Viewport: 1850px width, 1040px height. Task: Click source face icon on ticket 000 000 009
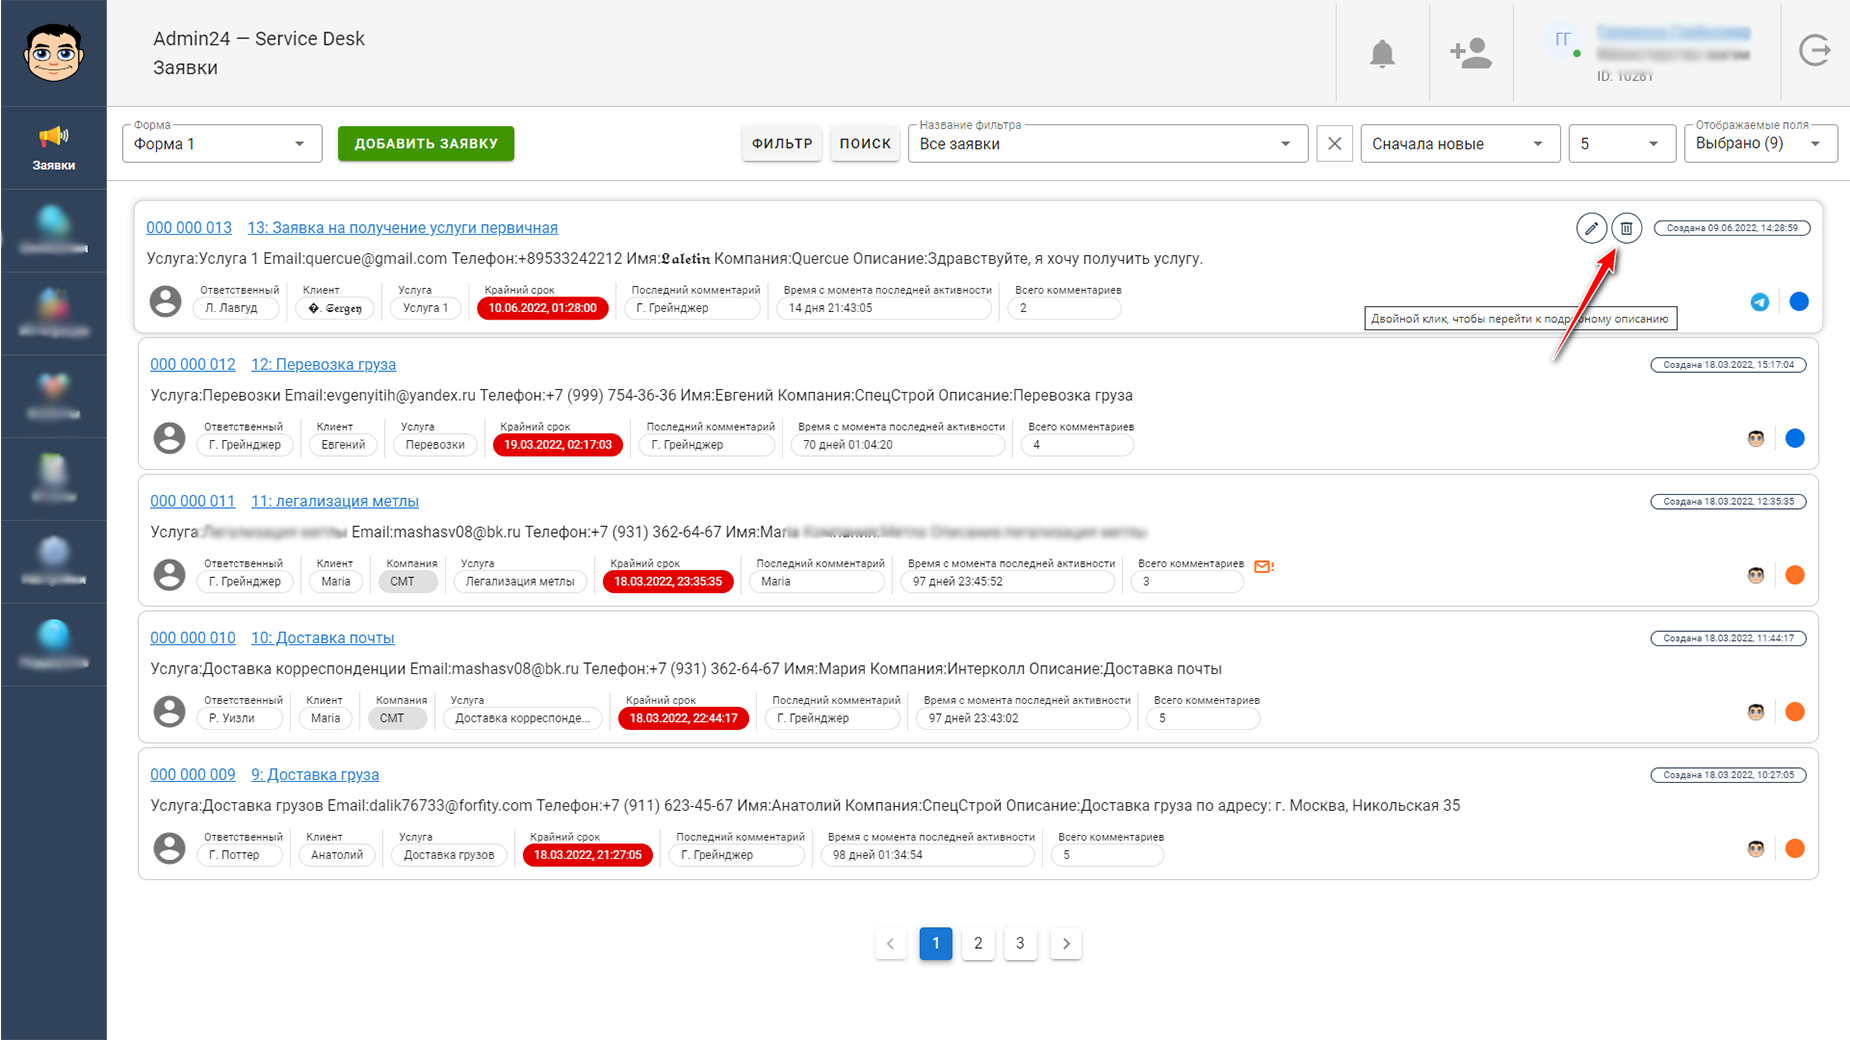pos(1756,849)
